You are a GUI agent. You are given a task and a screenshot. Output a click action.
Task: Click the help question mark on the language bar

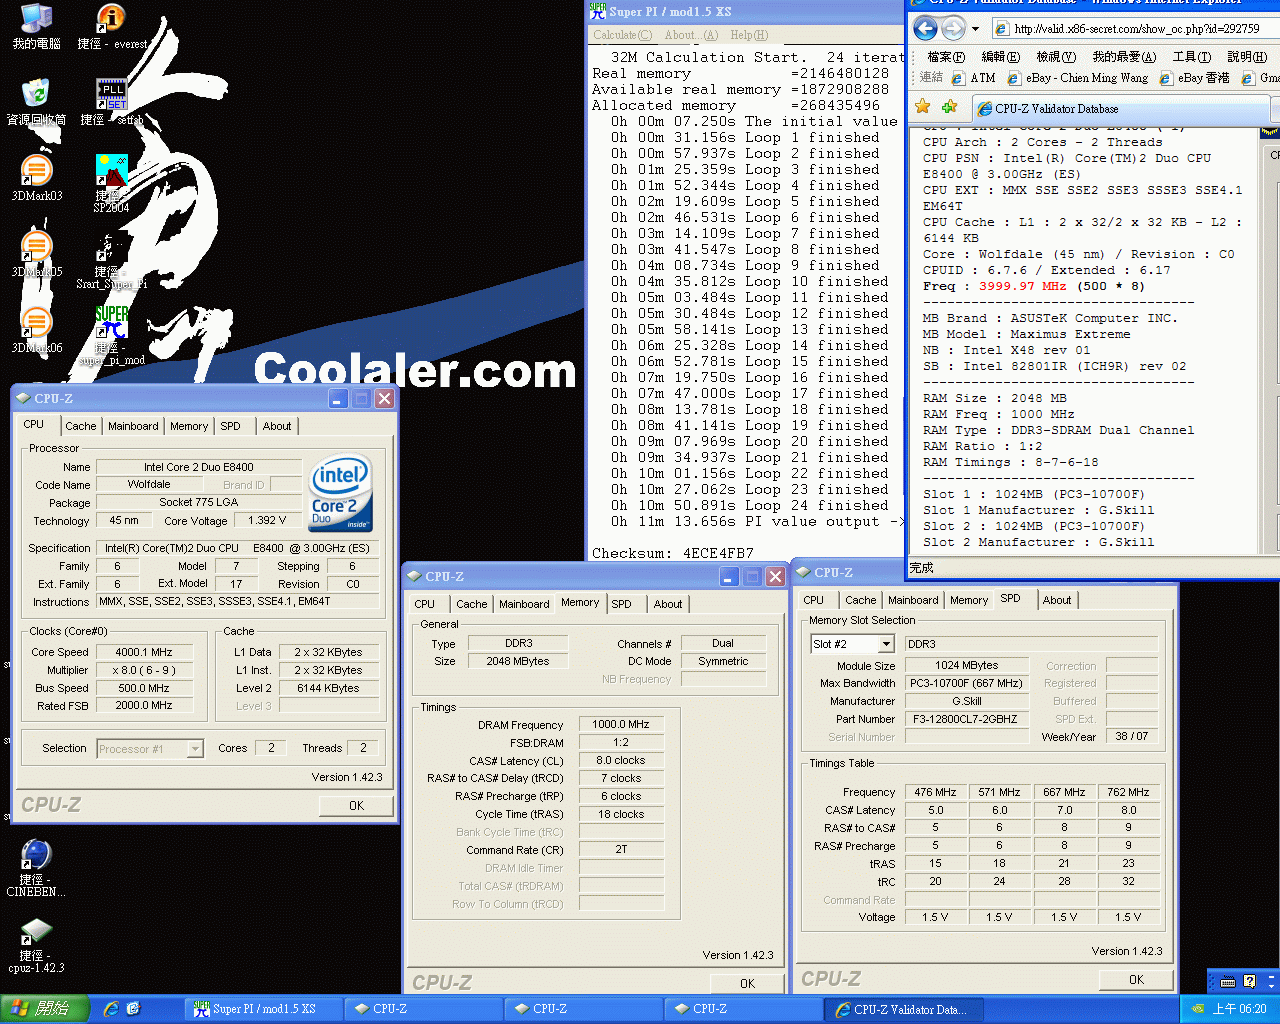(1249, 981)
